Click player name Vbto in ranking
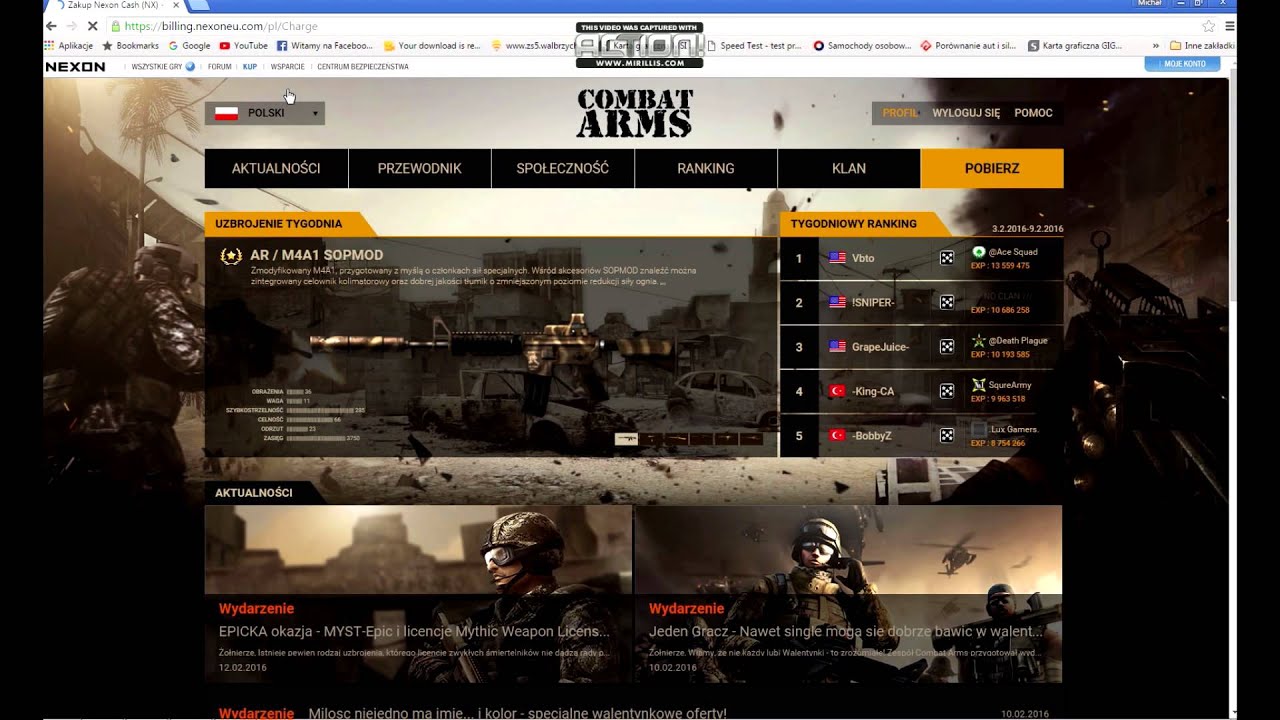Image resolution: width=1280 pixels, height=720 pixels. (863, 258)
